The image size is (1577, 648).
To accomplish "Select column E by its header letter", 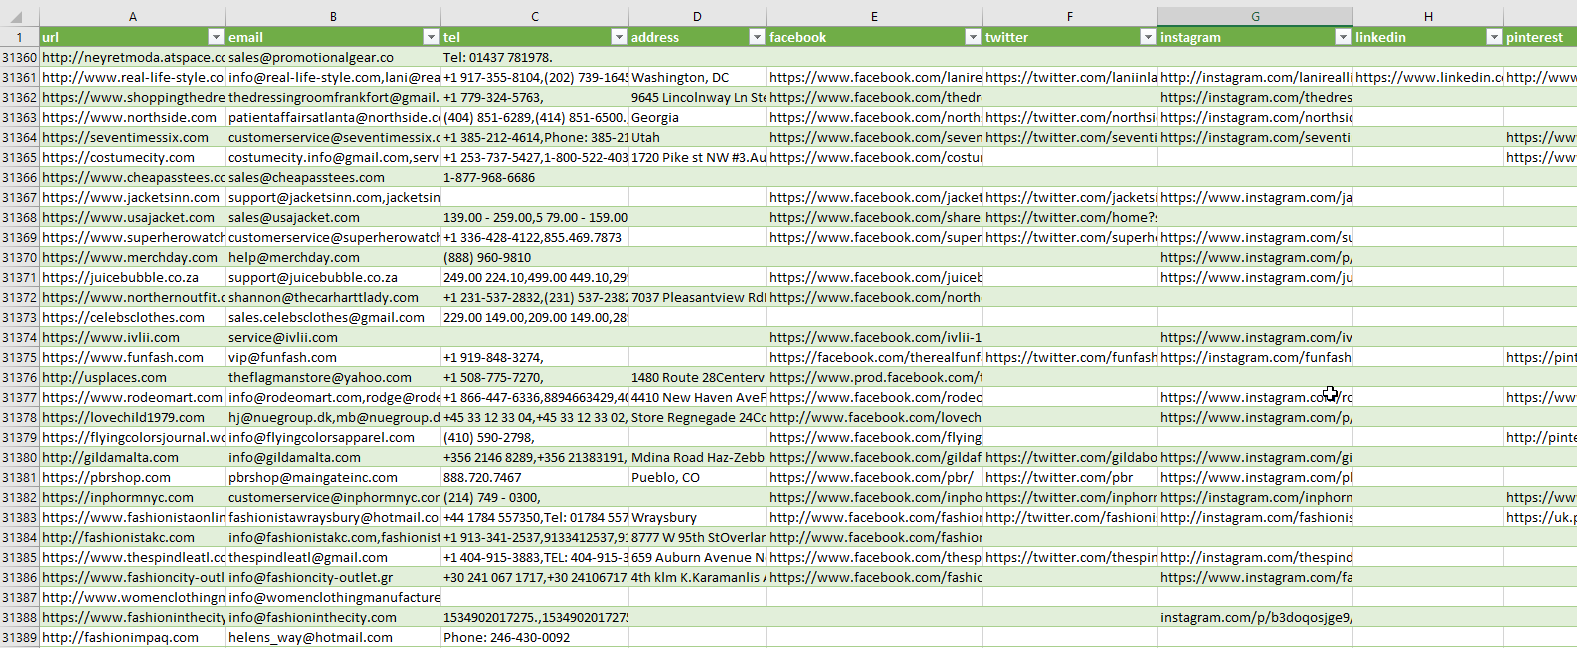I will click(x=875, y=17).
